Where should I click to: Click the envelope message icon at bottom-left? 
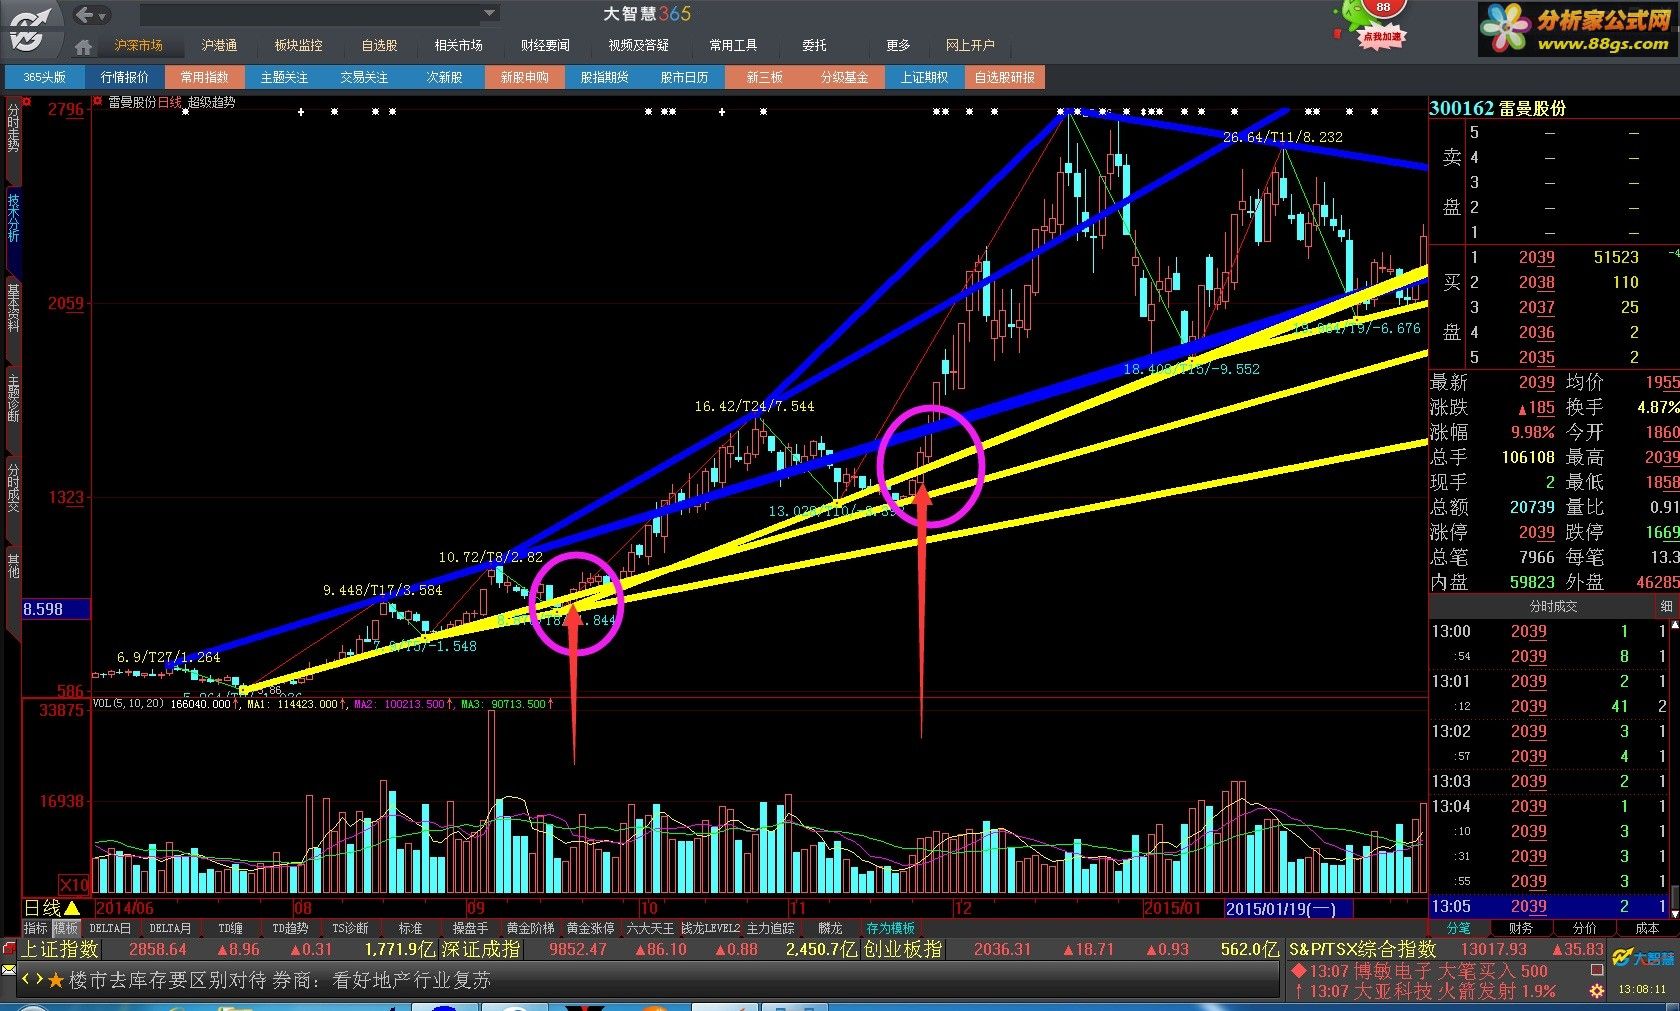[9, 971]
